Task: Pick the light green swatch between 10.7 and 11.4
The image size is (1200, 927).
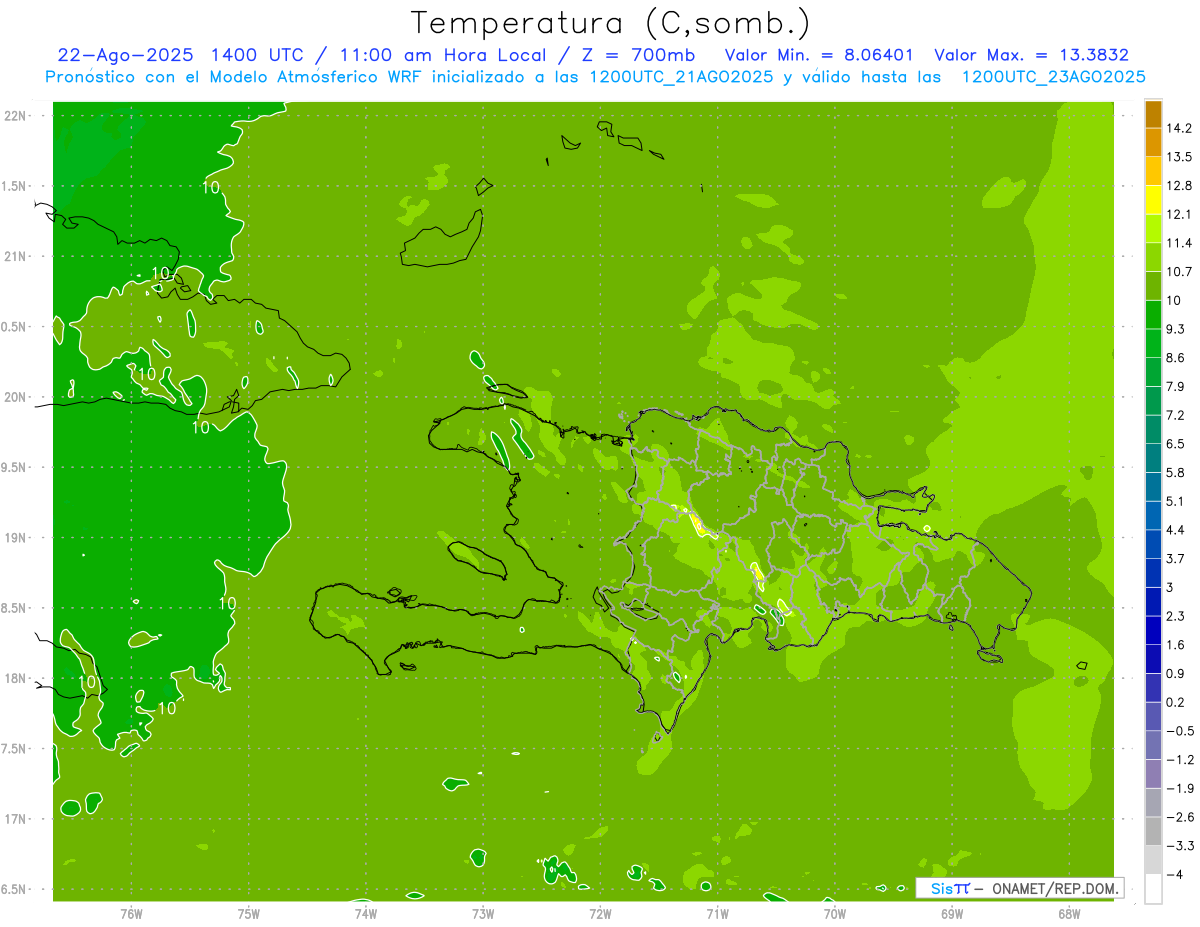Action: click(1153, 257)
